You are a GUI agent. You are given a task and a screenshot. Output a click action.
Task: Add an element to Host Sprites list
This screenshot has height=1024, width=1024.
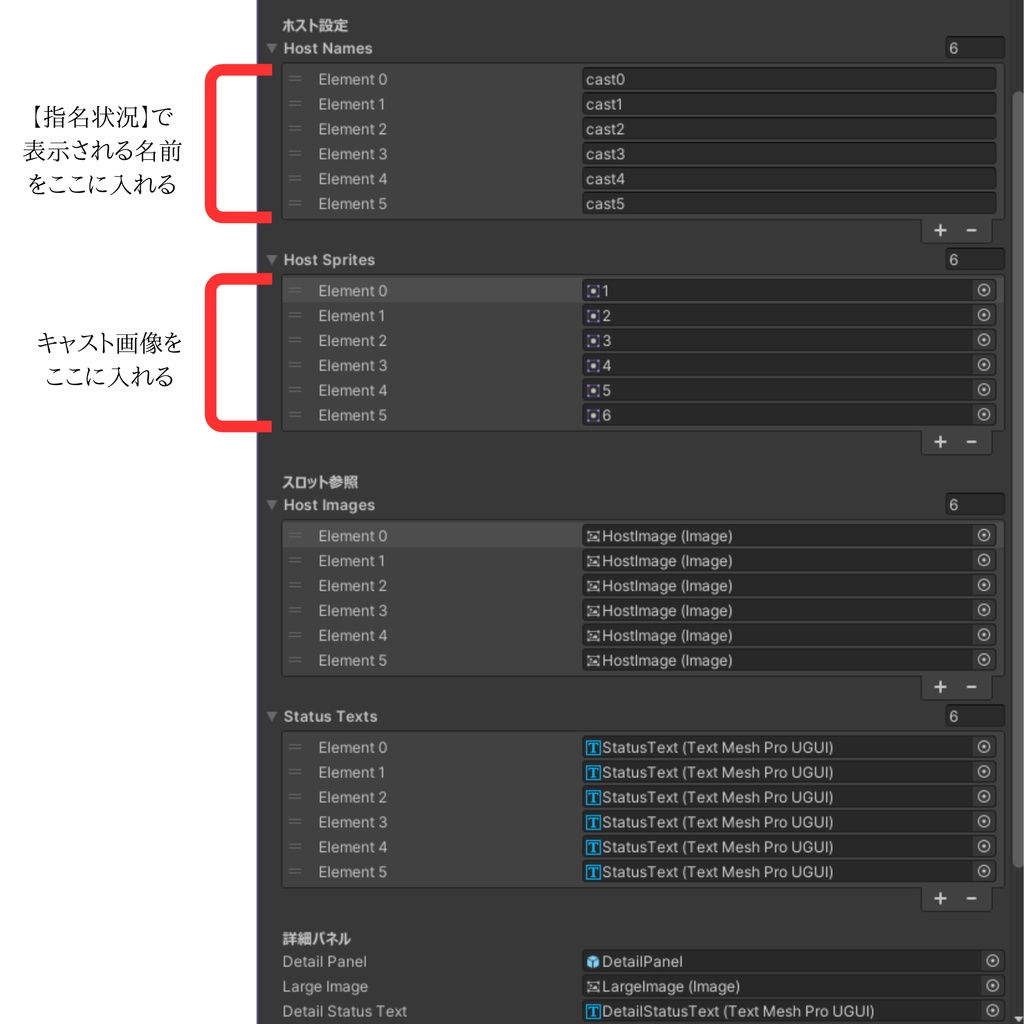click(940, 442)
